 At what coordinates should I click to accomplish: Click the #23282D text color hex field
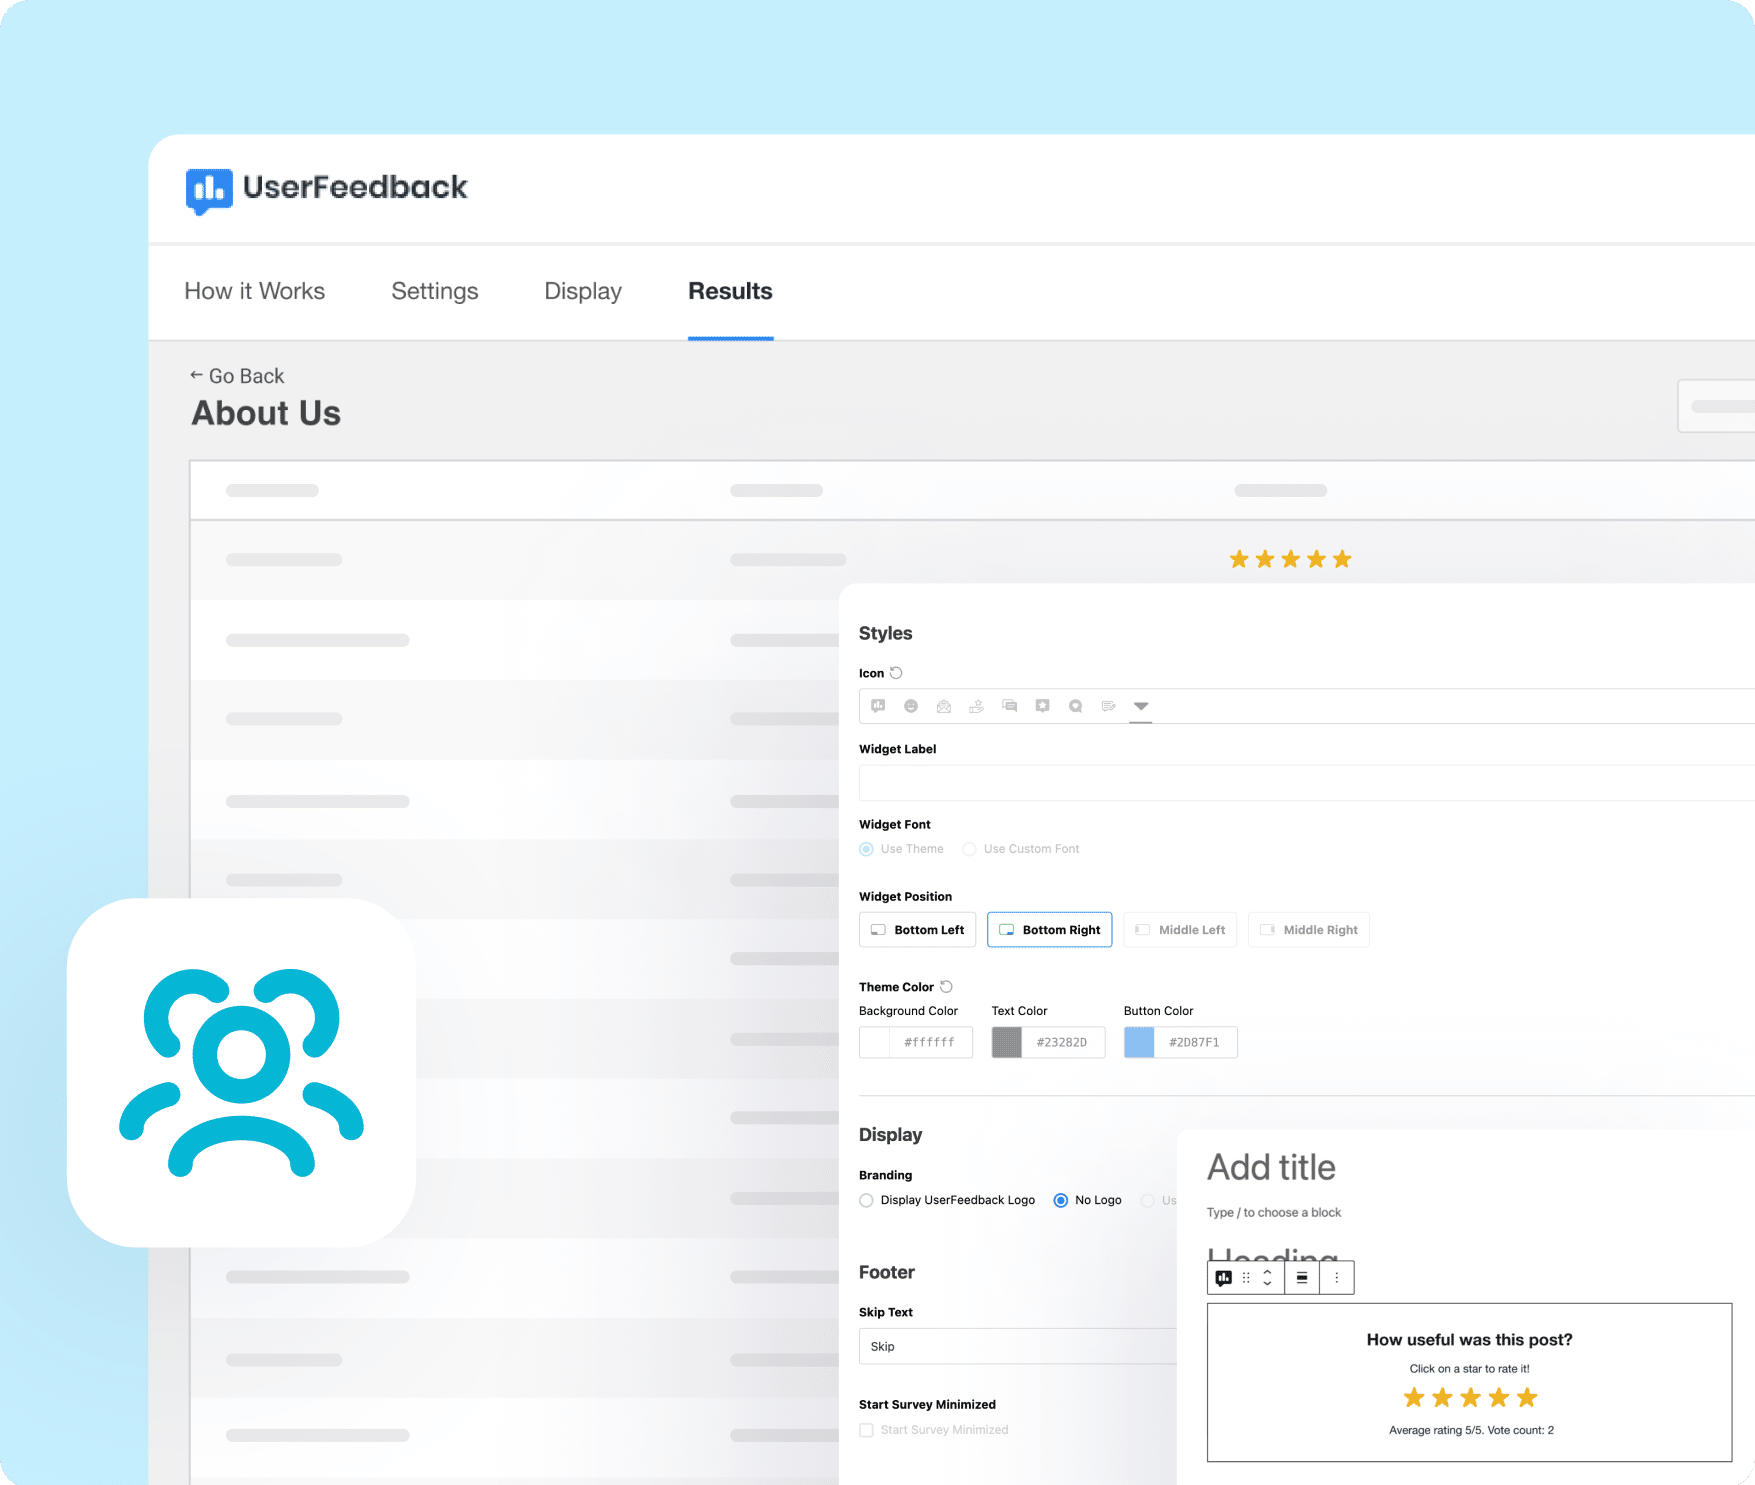(1062, 1042)
